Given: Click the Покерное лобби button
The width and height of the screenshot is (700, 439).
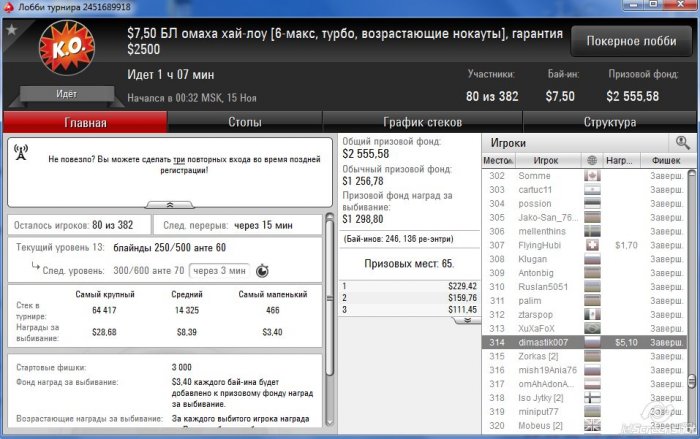Looking at the screenshot, I should point(631,41).
